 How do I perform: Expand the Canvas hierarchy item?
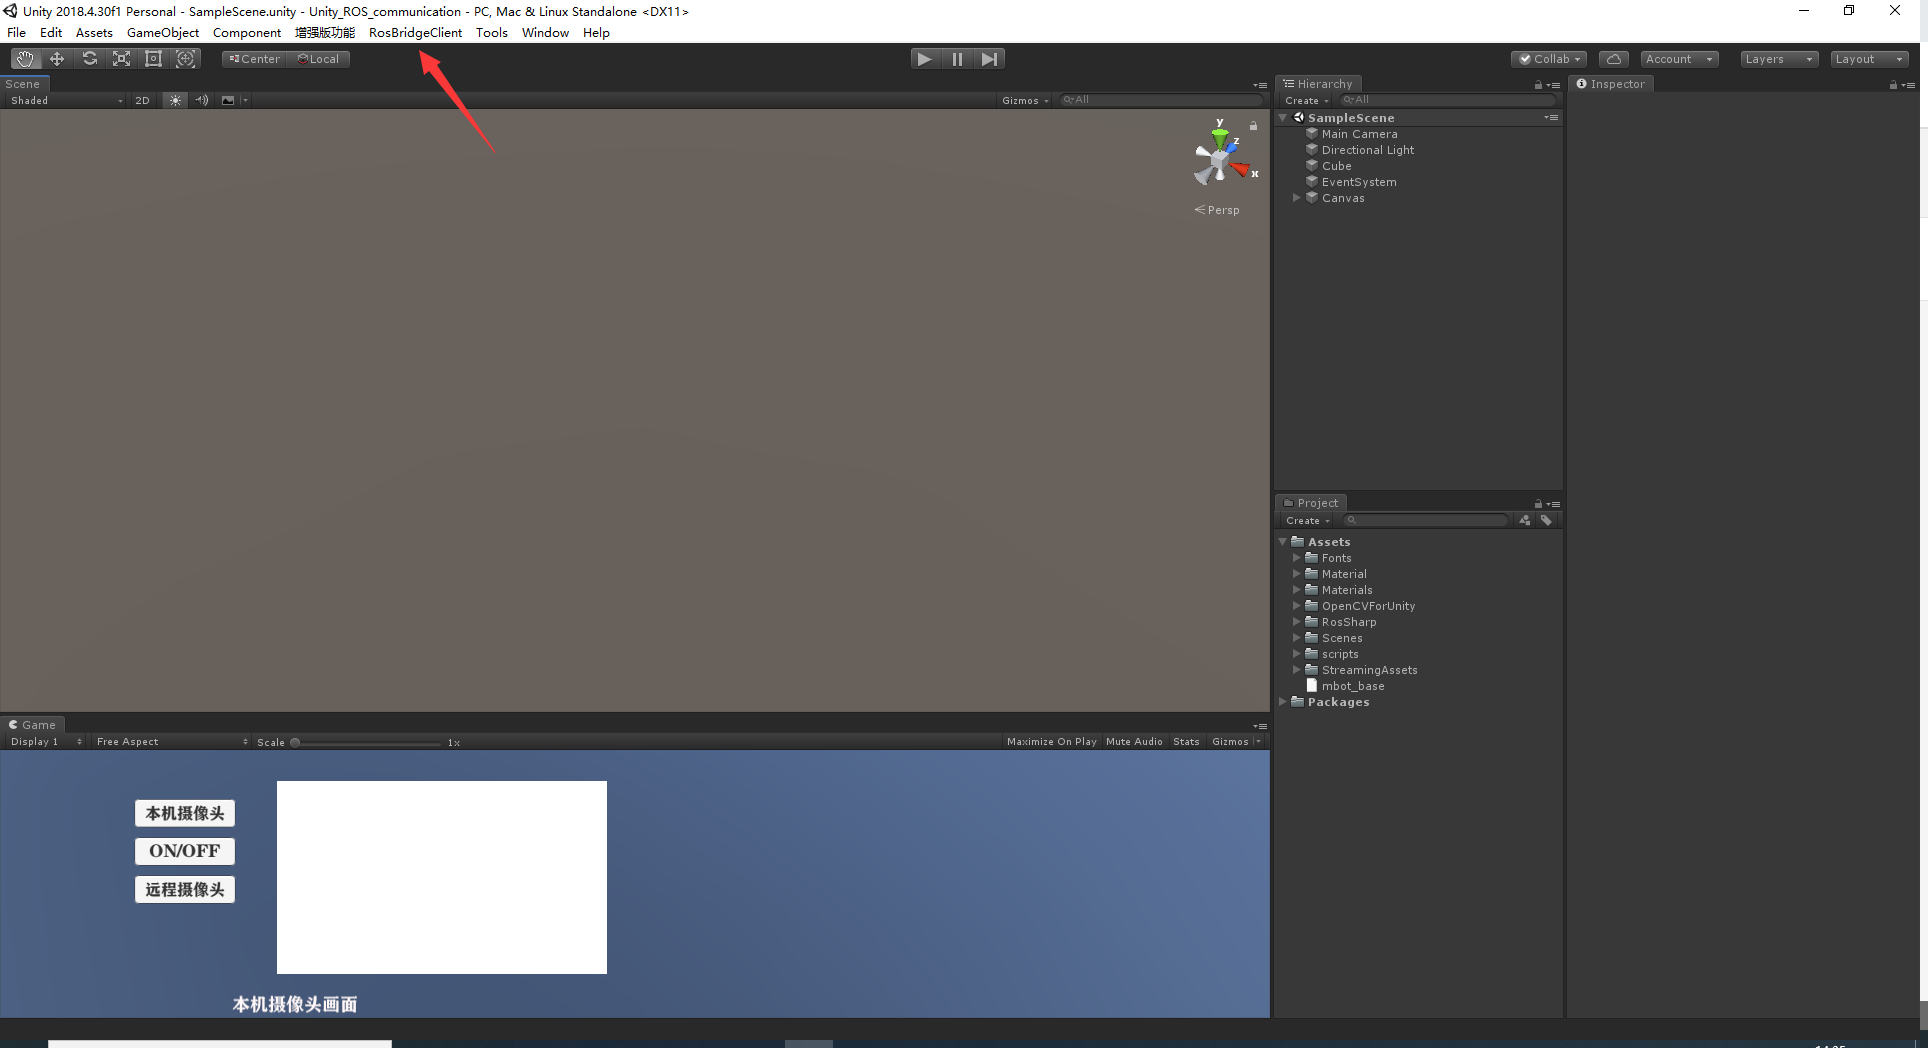tap(1296, 198)
